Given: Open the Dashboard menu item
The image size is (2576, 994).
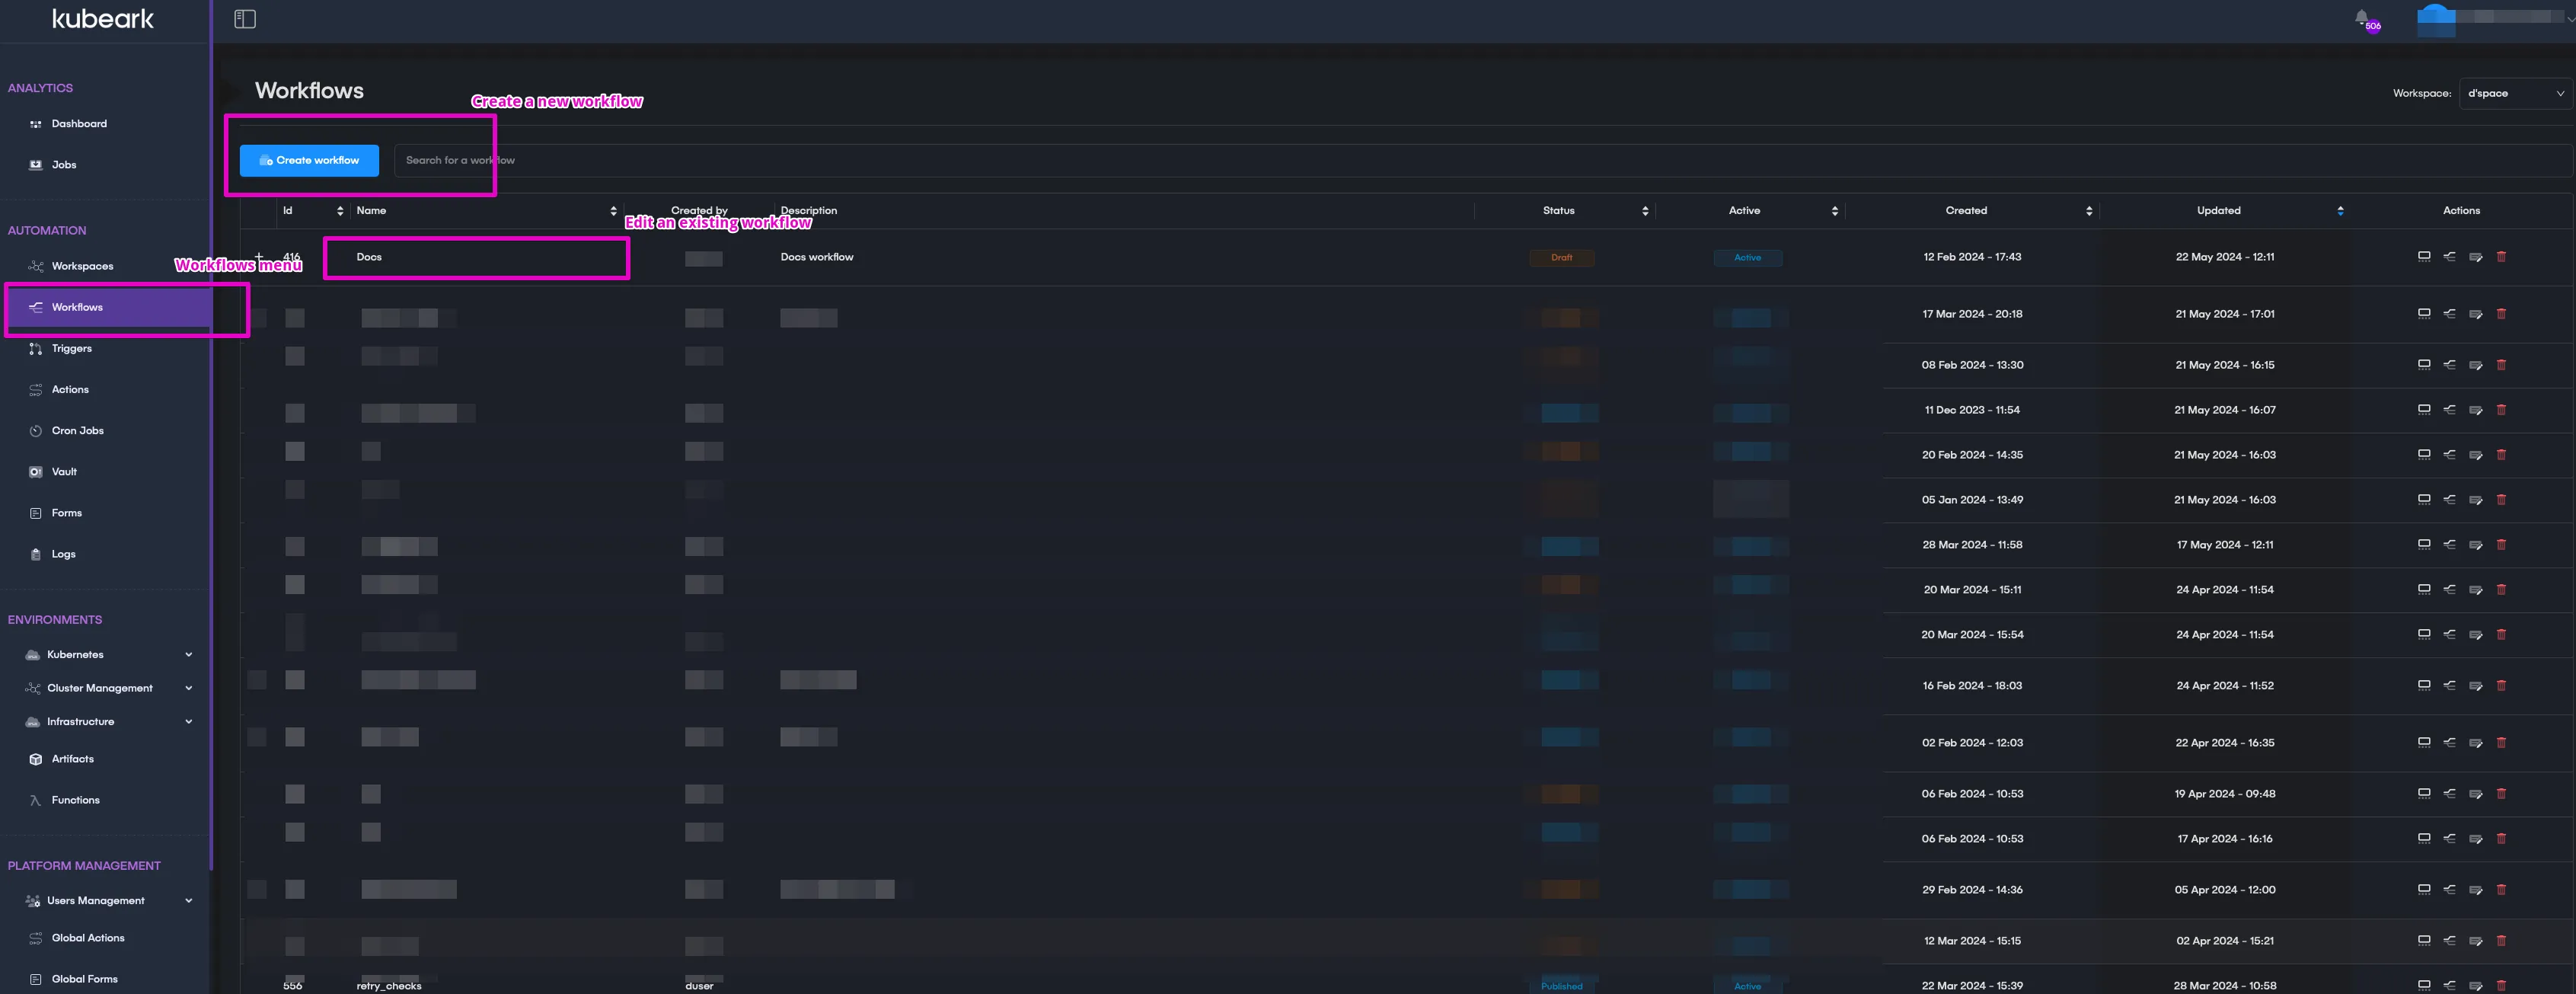Looking at the screenshot, I should [79, 124].
